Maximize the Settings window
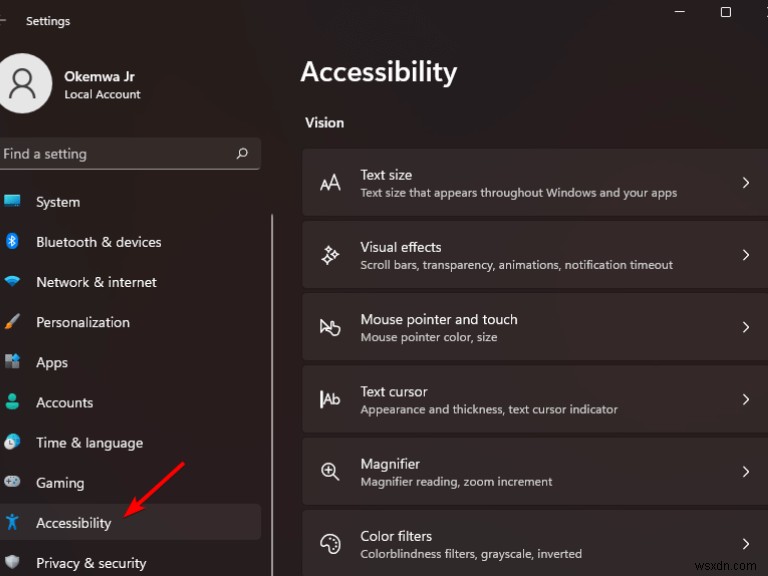 [725, 12]
